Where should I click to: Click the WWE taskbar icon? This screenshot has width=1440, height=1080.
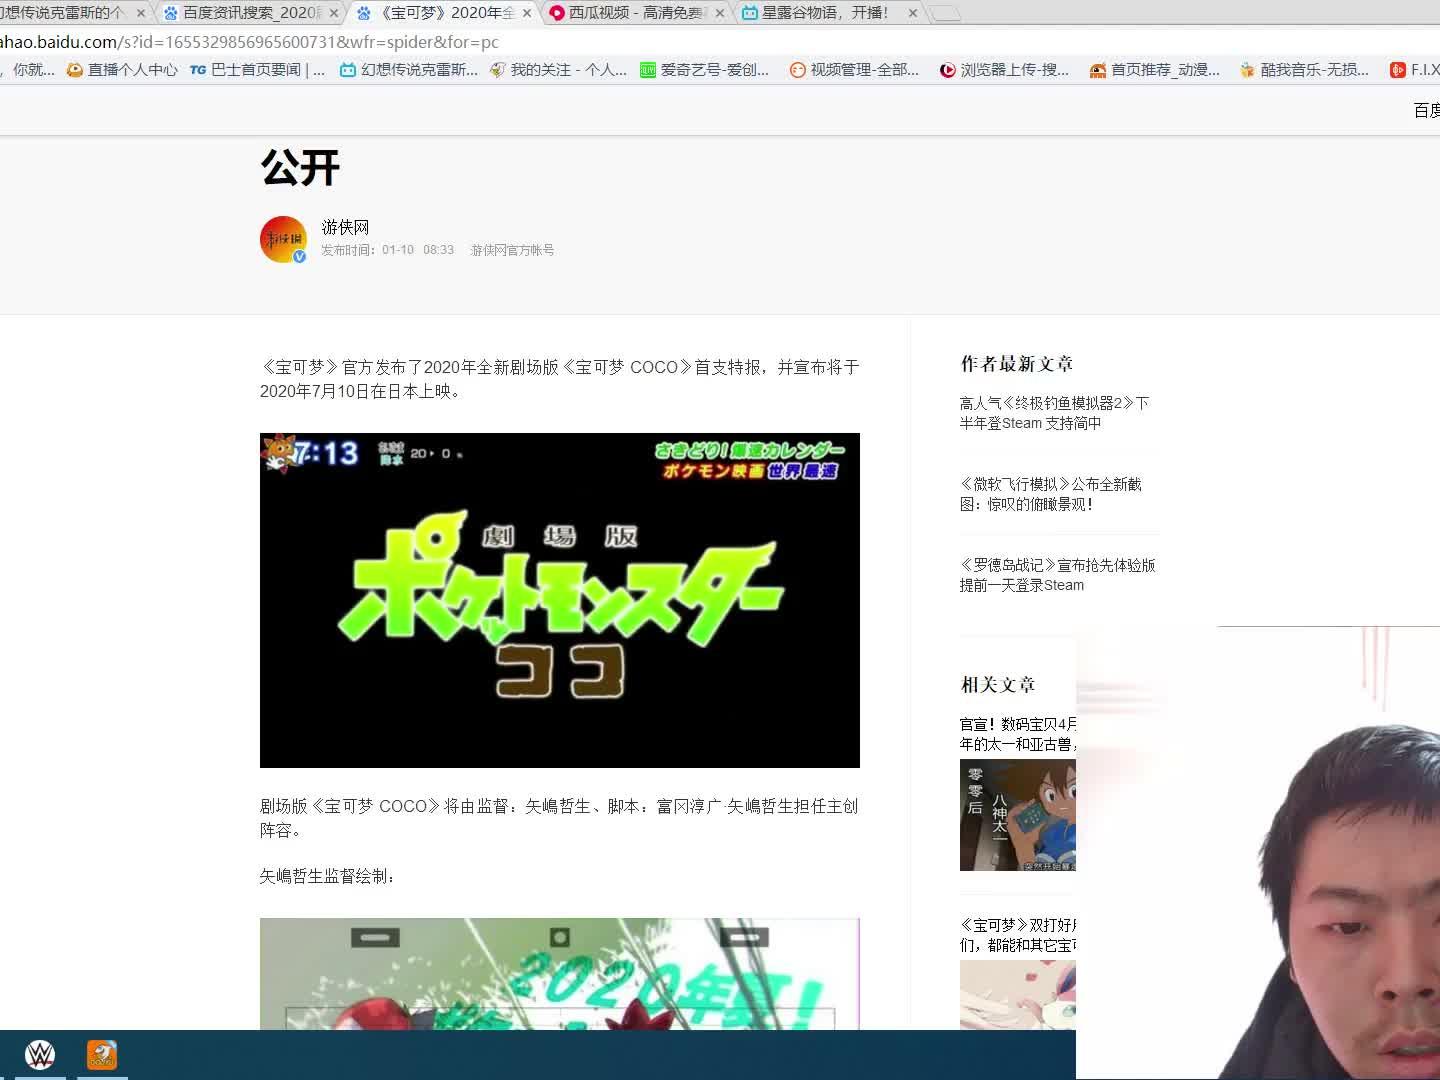(40, 1054)
